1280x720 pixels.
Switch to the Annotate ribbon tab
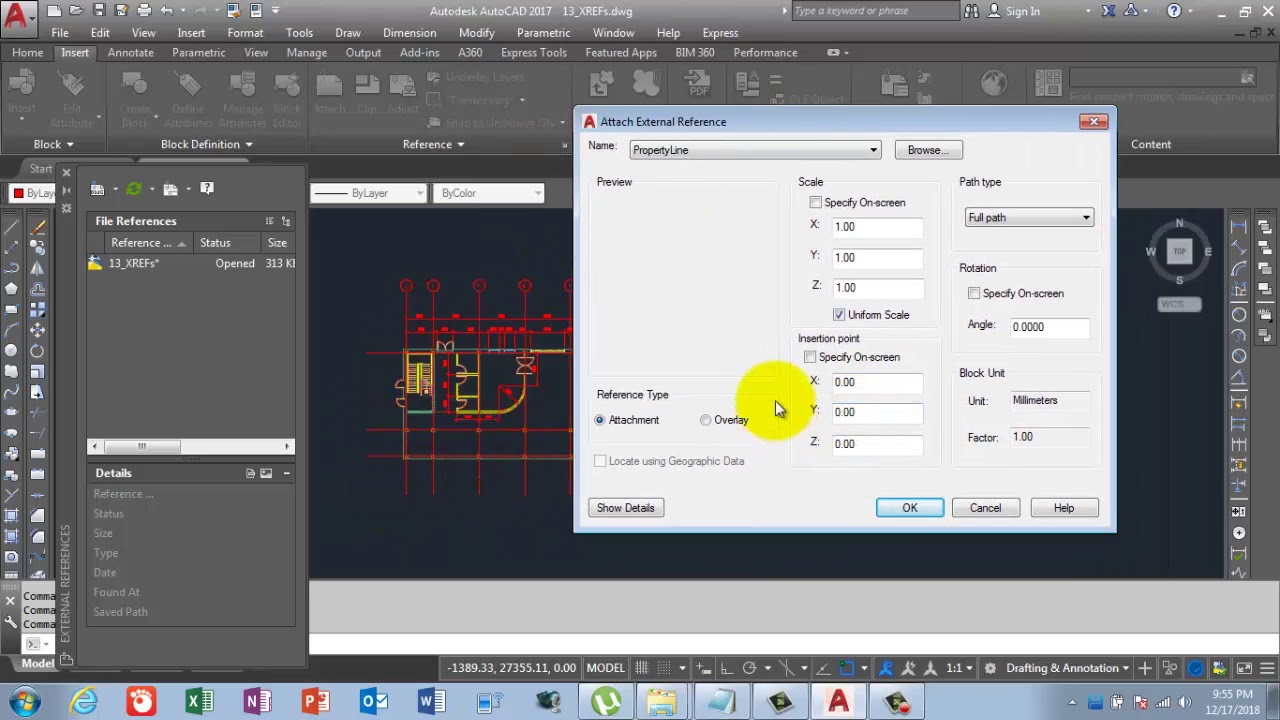point(130,53)
